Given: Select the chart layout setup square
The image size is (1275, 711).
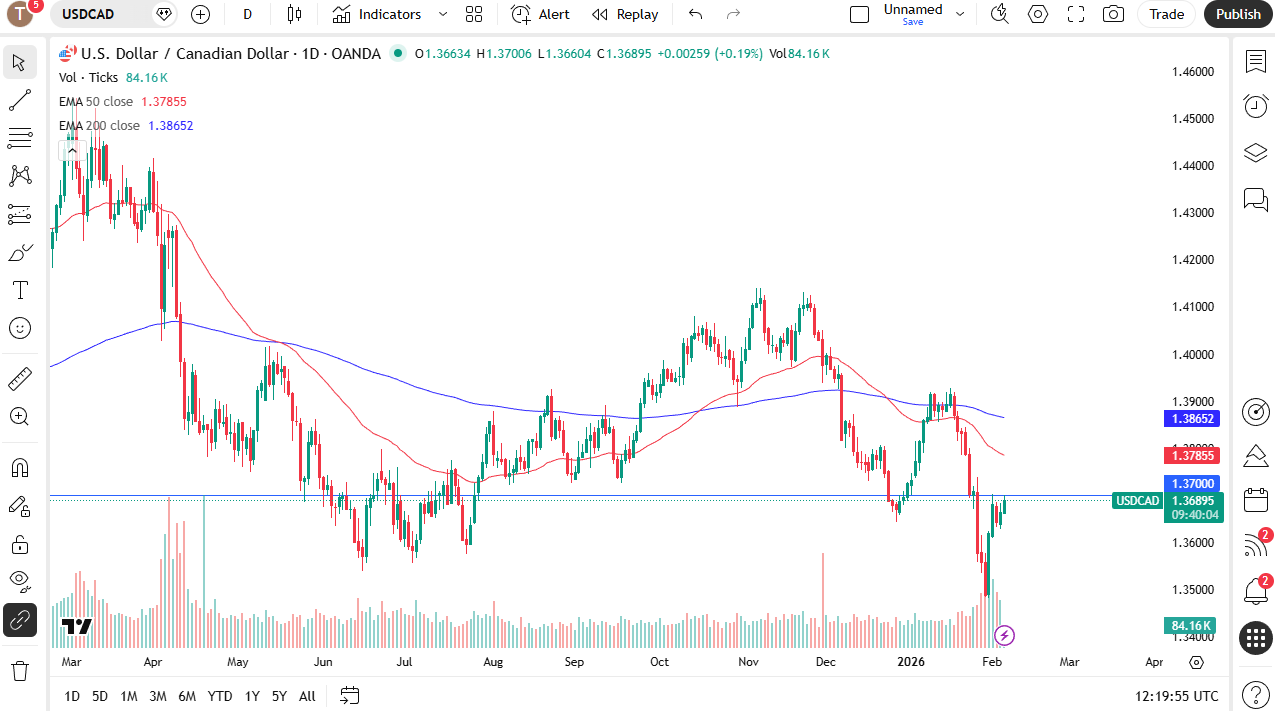Looking at the screenshot, I should [x=859, y=14].
